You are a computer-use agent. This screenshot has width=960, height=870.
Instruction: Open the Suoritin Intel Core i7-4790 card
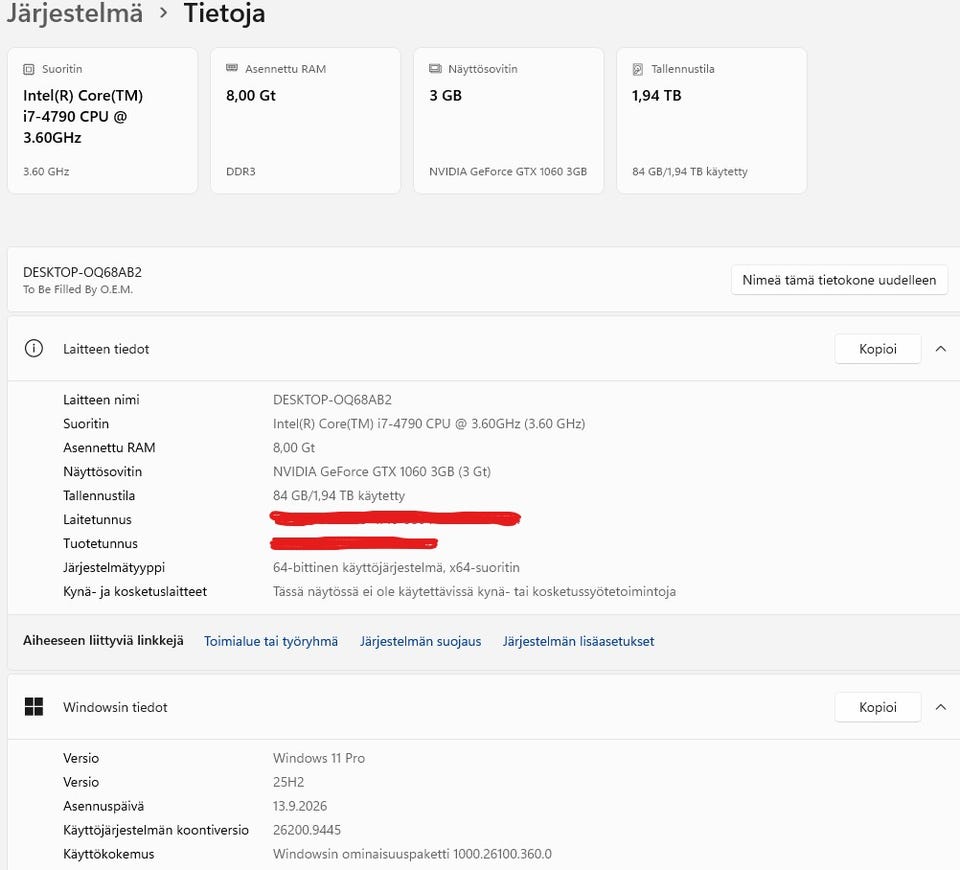[x=102, y=121]
